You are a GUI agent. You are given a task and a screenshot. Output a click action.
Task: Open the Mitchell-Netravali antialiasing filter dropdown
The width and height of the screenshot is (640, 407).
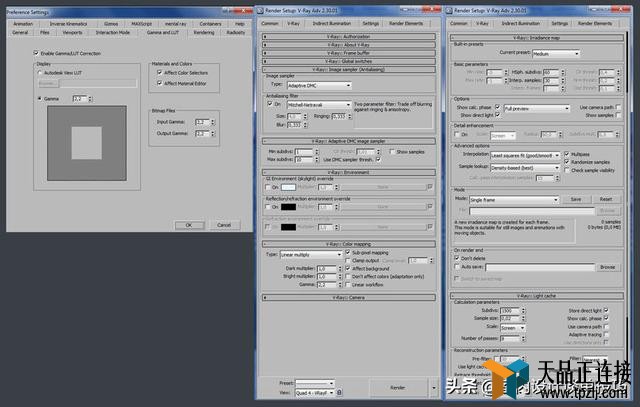[x=319, y=105]
